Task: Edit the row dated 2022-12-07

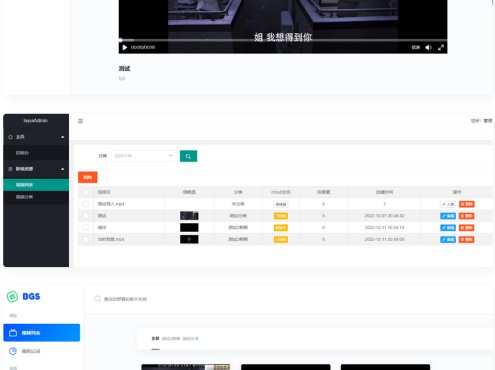Action: 448,216
